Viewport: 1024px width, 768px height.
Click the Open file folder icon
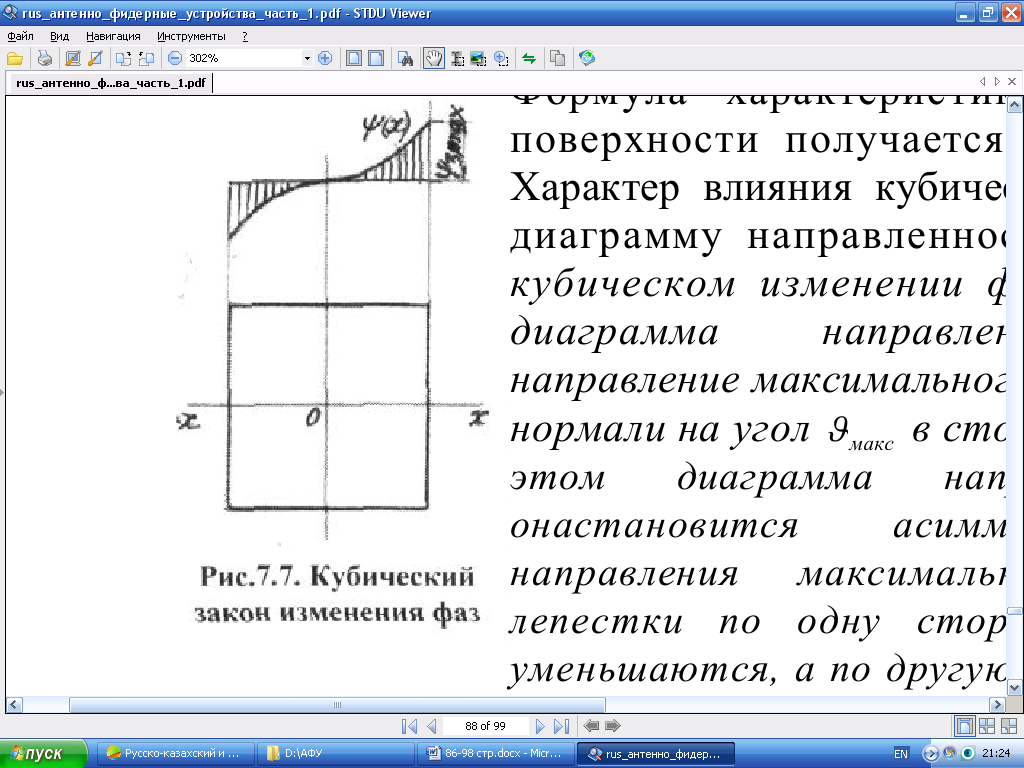14,58
